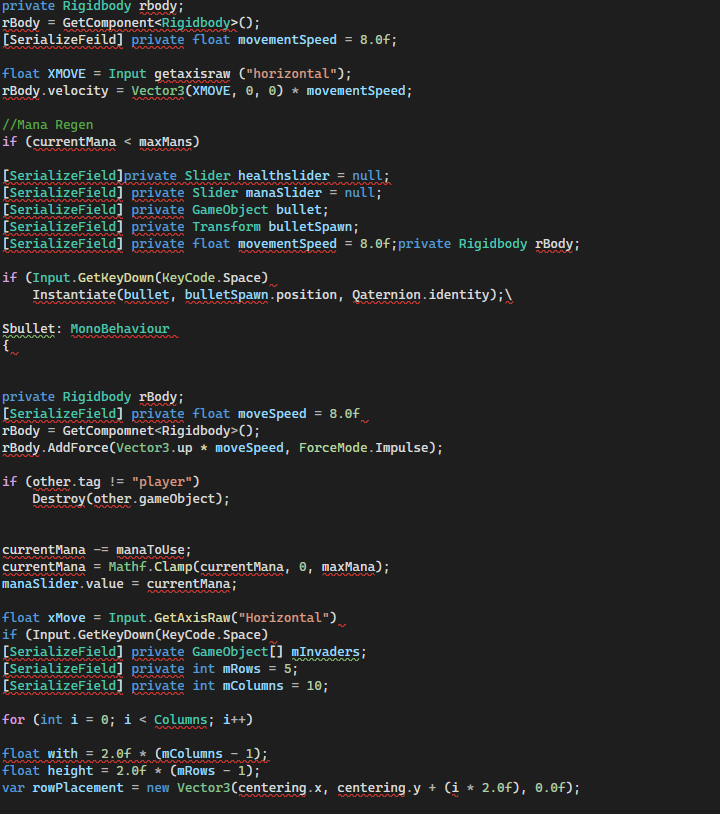Click bullet in the GameObject bullet declaration

tap(299, 210)
